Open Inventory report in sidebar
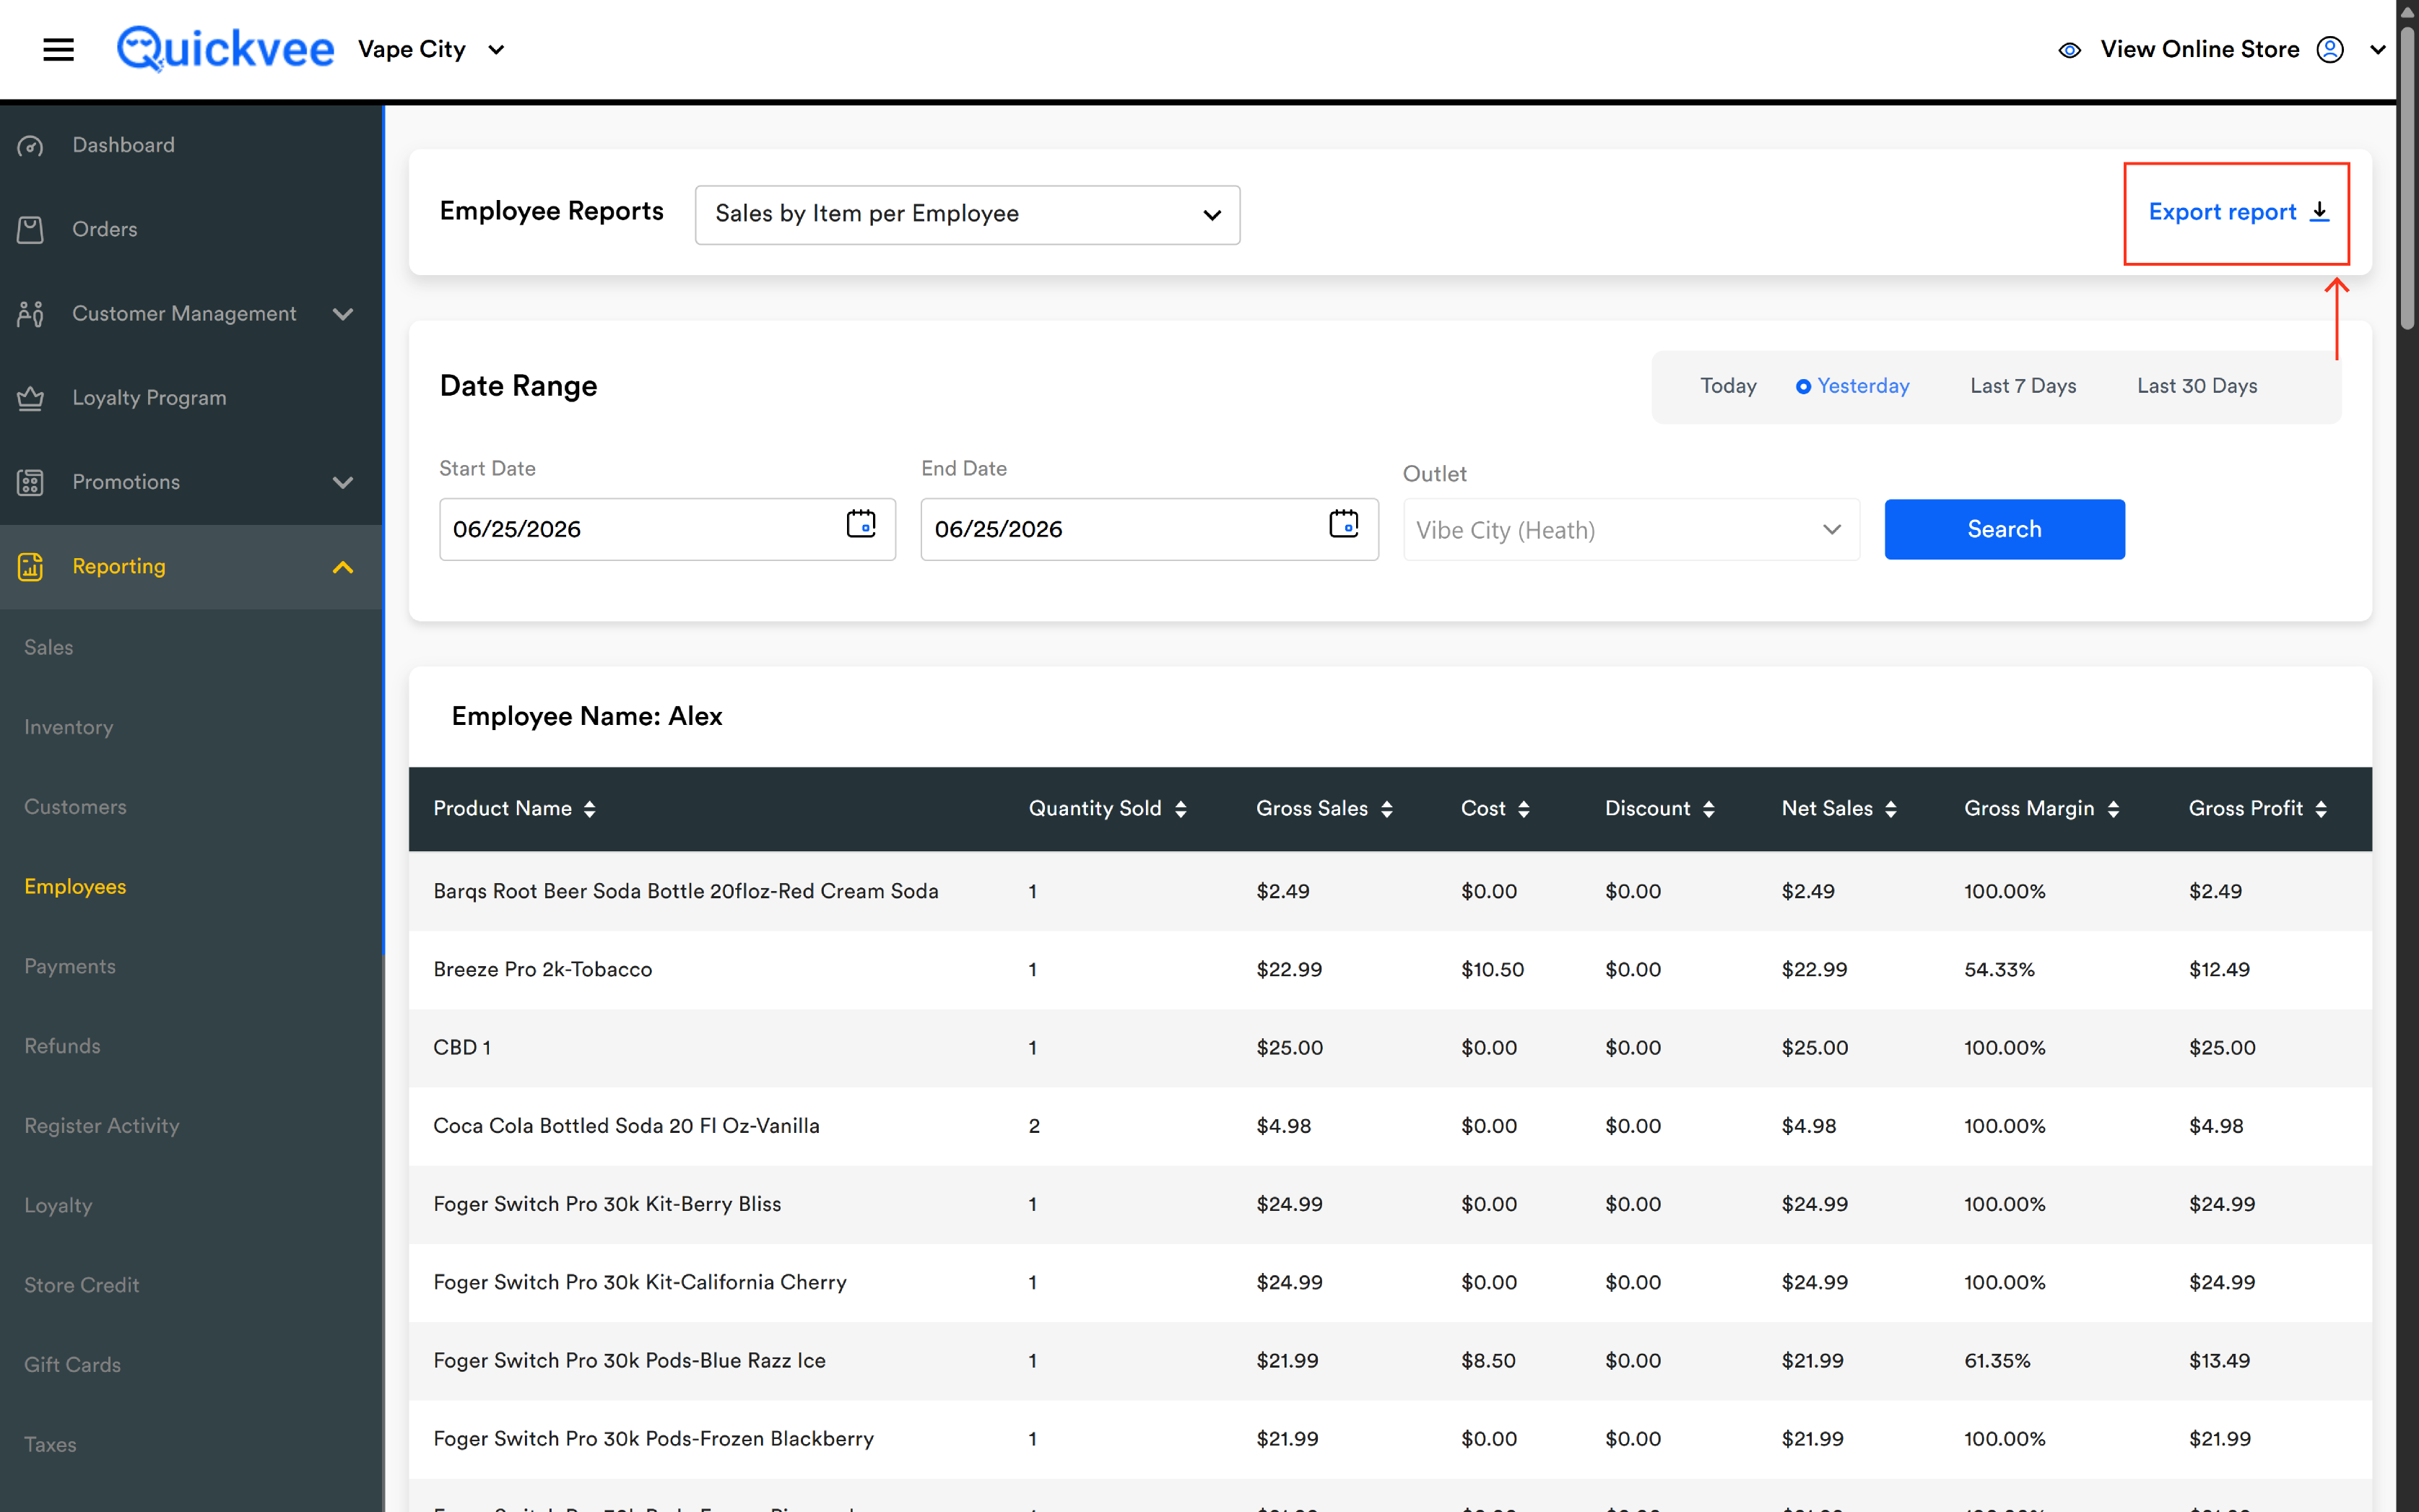 [69, 727]
